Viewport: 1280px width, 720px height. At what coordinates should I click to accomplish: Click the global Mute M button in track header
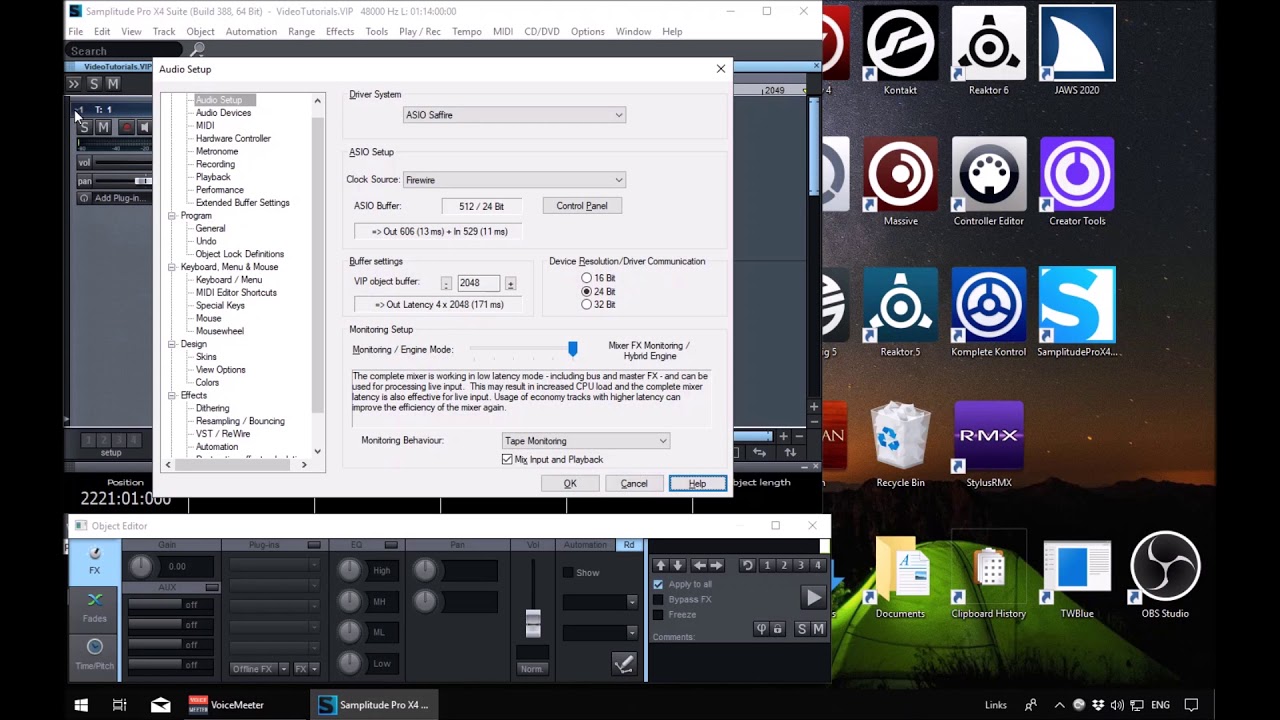tap(113, 84)
